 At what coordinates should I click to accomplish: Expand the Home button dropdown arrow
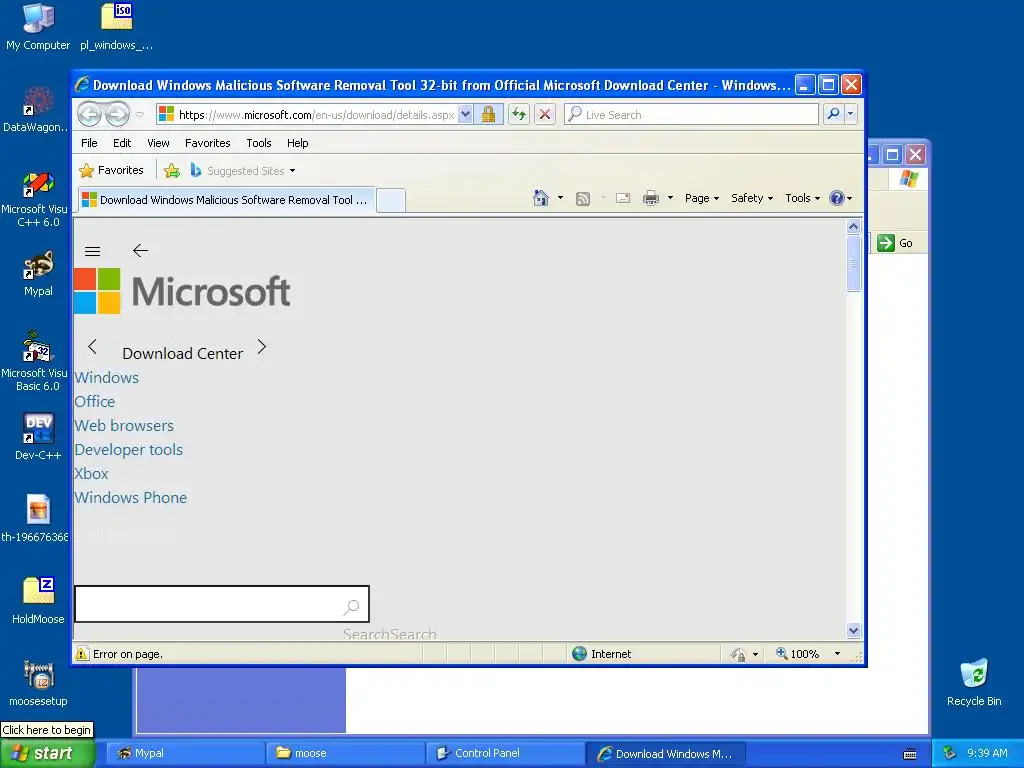click(x=560, y=198)
